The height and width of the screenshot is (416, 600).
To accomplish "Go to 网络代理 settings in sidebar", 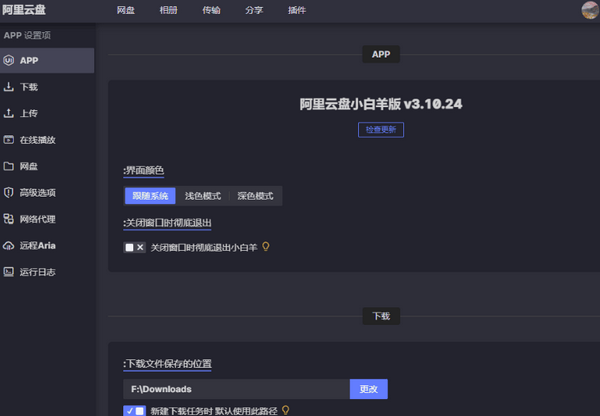I will [47, 219].
